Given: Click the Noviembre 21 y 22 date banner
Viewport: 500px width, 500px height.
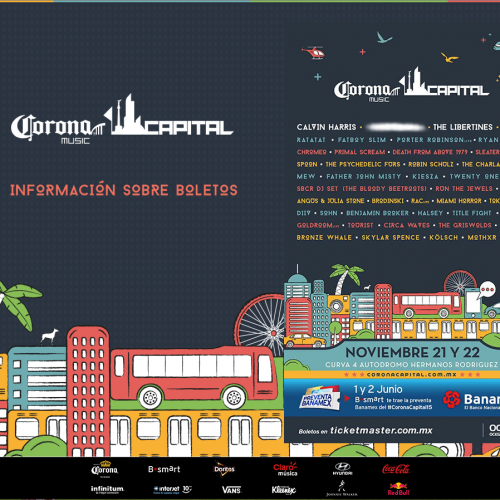Looking at the screenshot, I should coord(412,352).
